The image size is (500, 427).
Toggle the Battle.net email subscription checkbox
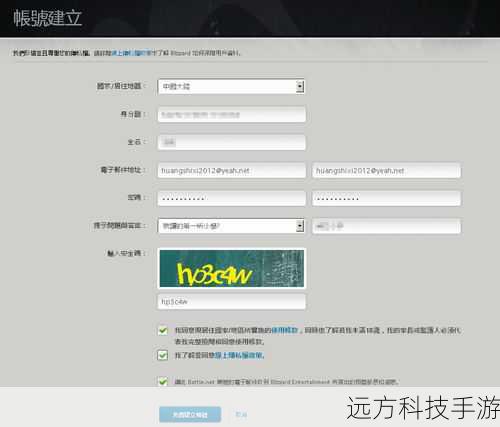[163, 381]
